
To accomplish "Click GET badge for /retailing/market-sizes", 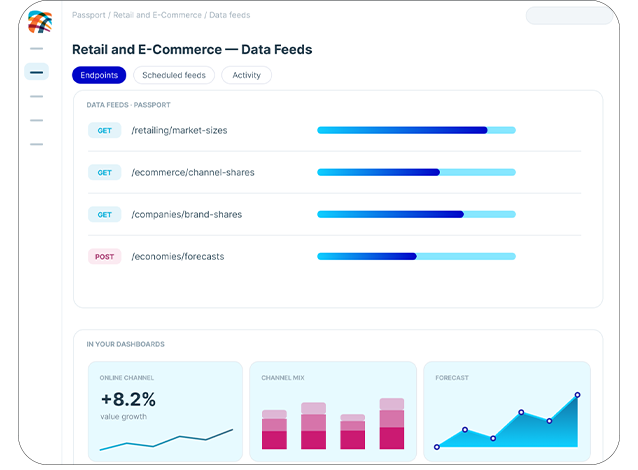I will click(x=105, y=131).
